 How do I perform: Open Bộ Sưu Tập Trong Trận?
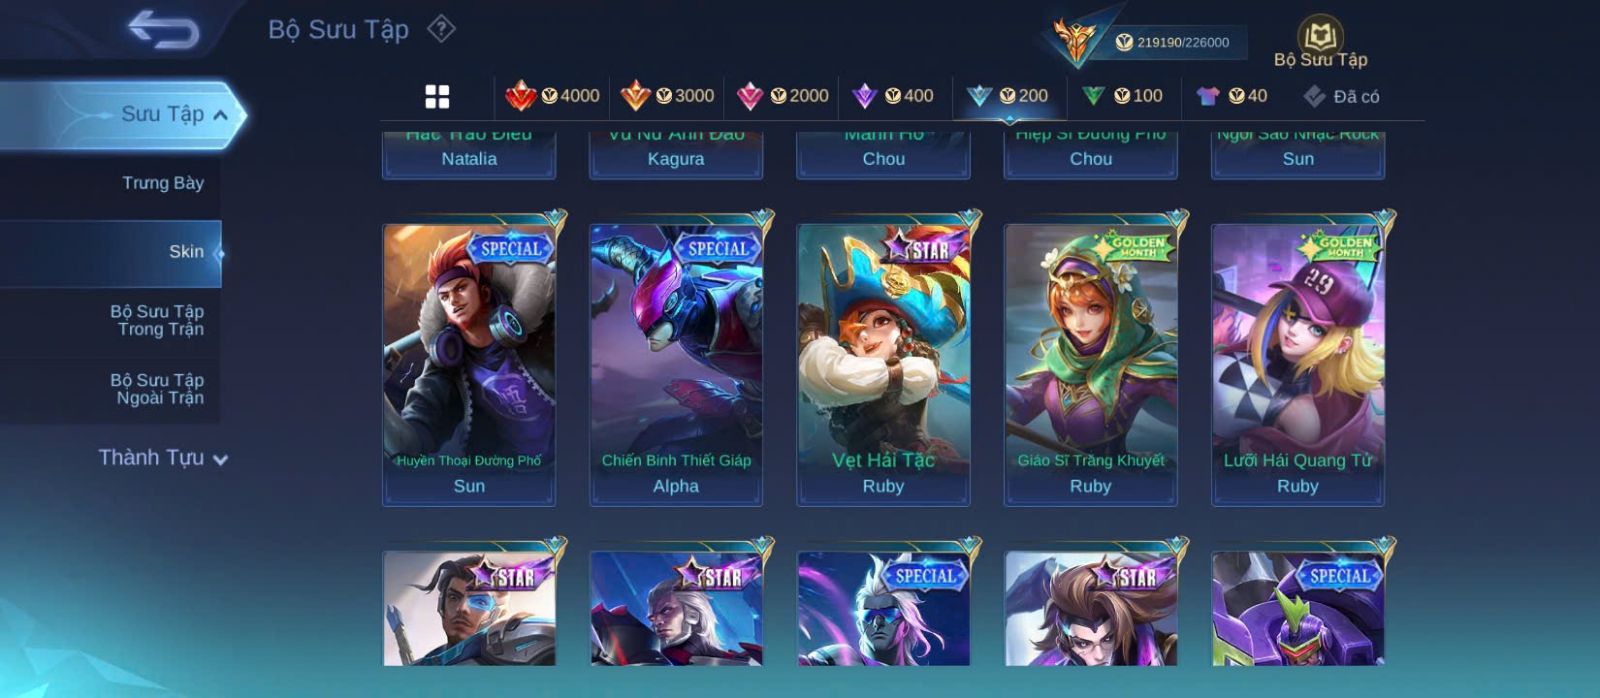coord(157,320)
